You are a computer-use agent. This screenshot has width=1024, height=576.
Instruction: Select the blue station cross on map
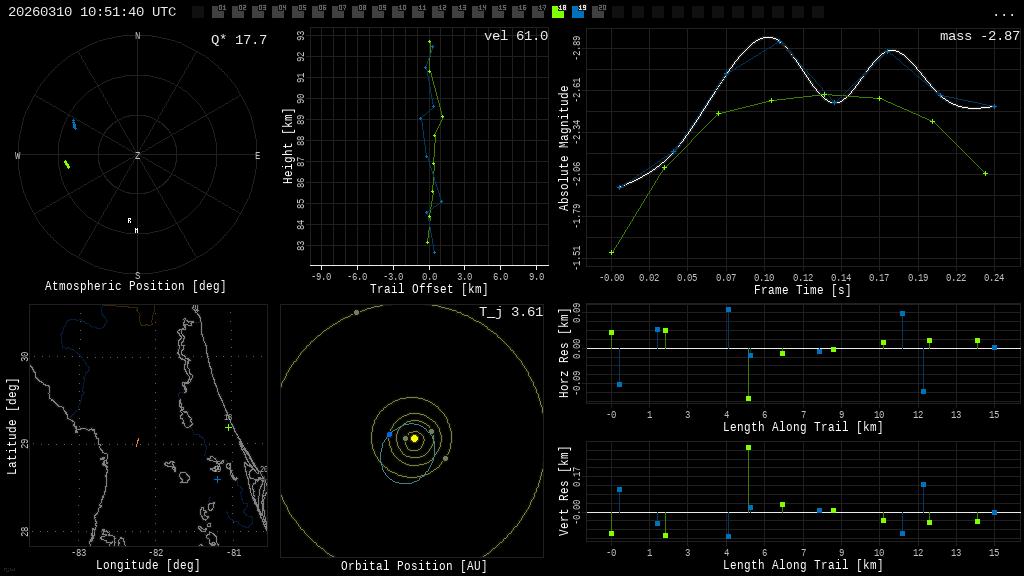tap(217, 479)
